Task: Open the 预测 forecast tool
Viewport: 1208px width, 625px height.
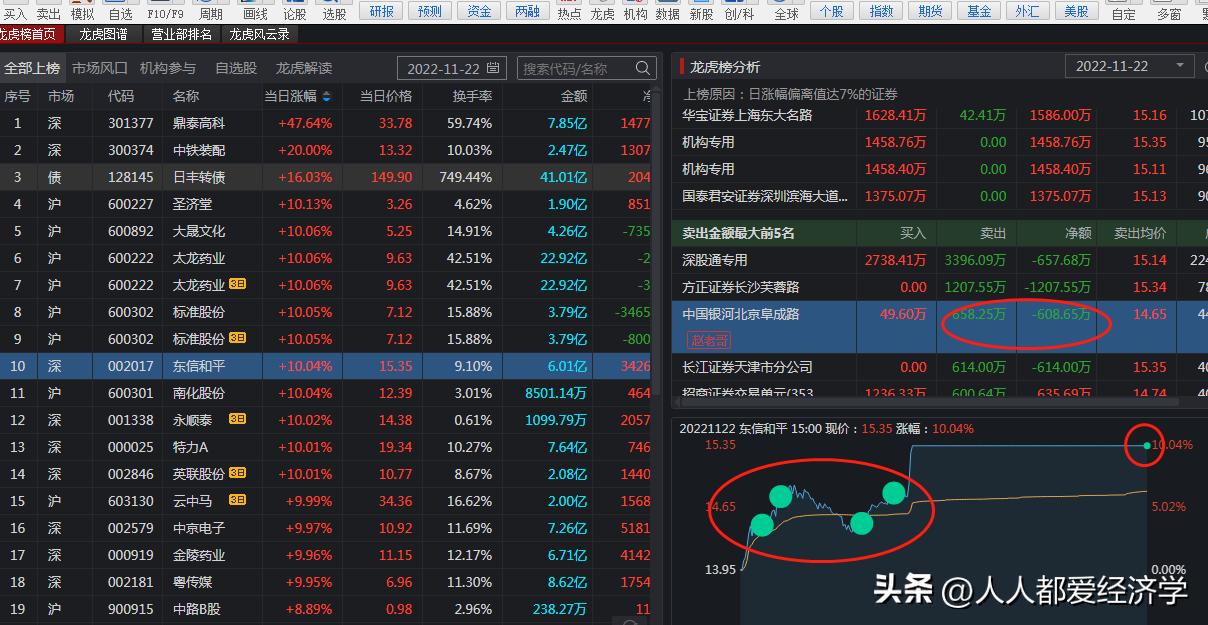Action: 430,11
